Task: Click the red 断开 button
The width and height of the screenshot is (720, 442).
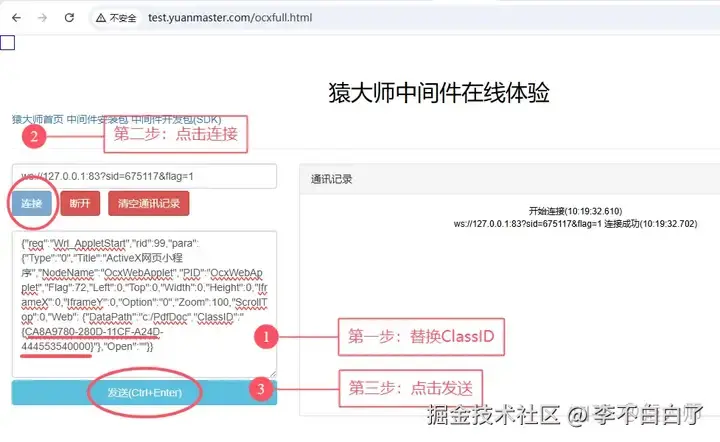Action: pos(80,203)
